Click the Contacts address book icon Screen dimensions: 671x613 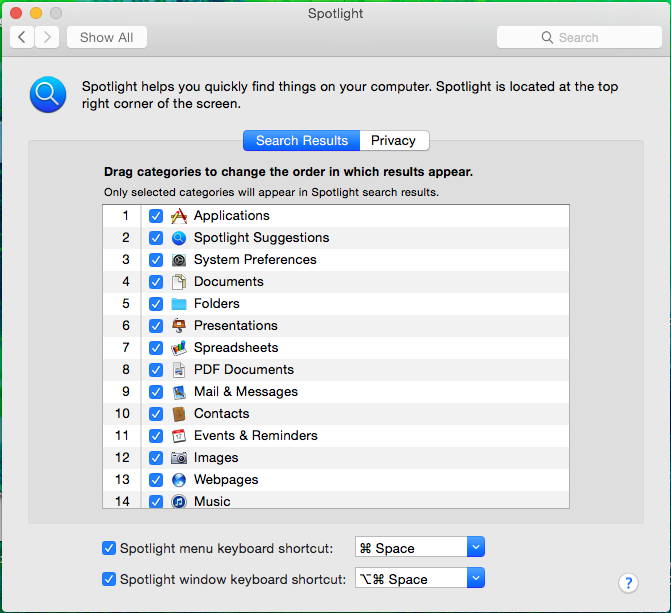[x=179, y=414]
